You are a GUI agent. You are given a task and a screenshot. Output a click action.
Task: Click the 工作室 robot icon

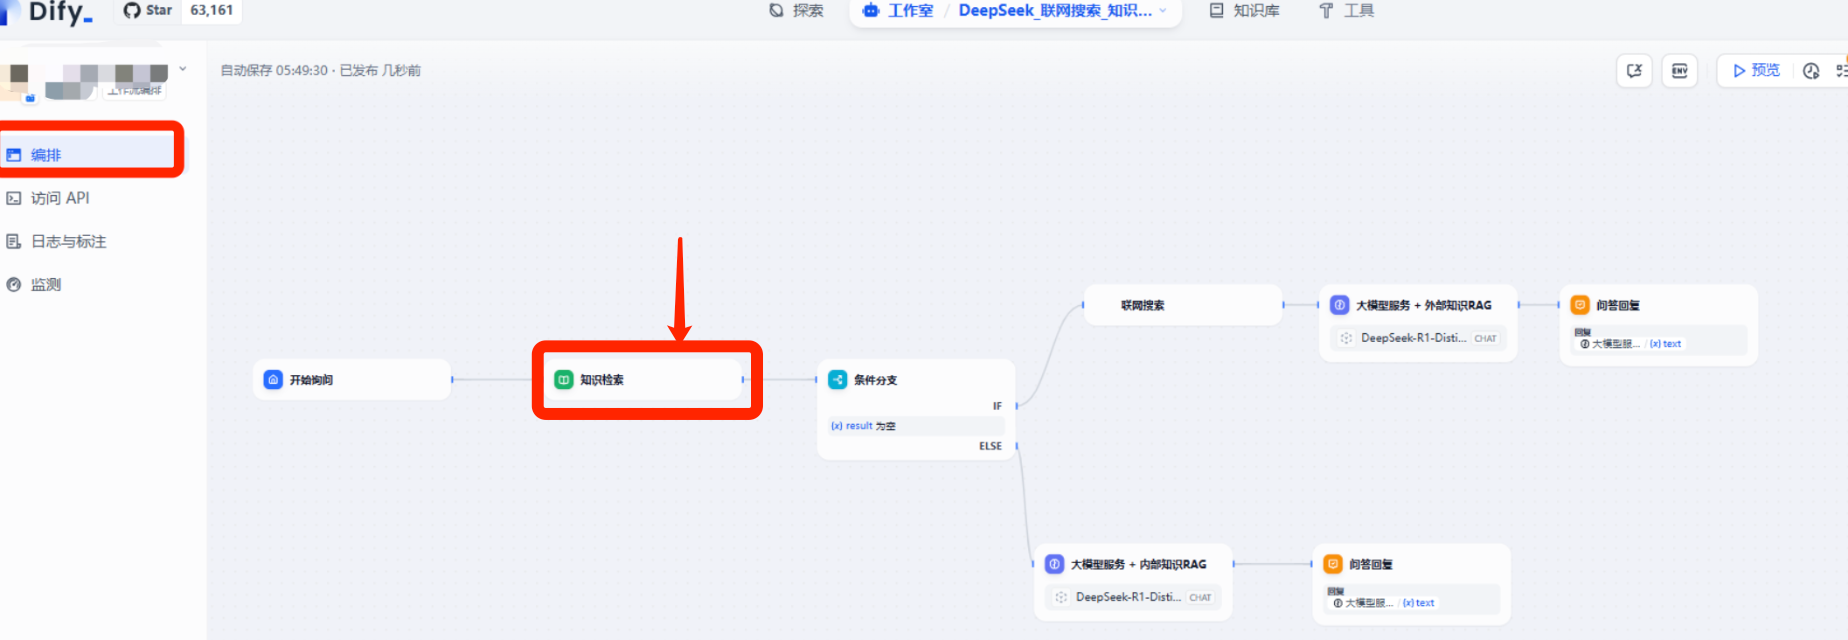coord(871,10)
